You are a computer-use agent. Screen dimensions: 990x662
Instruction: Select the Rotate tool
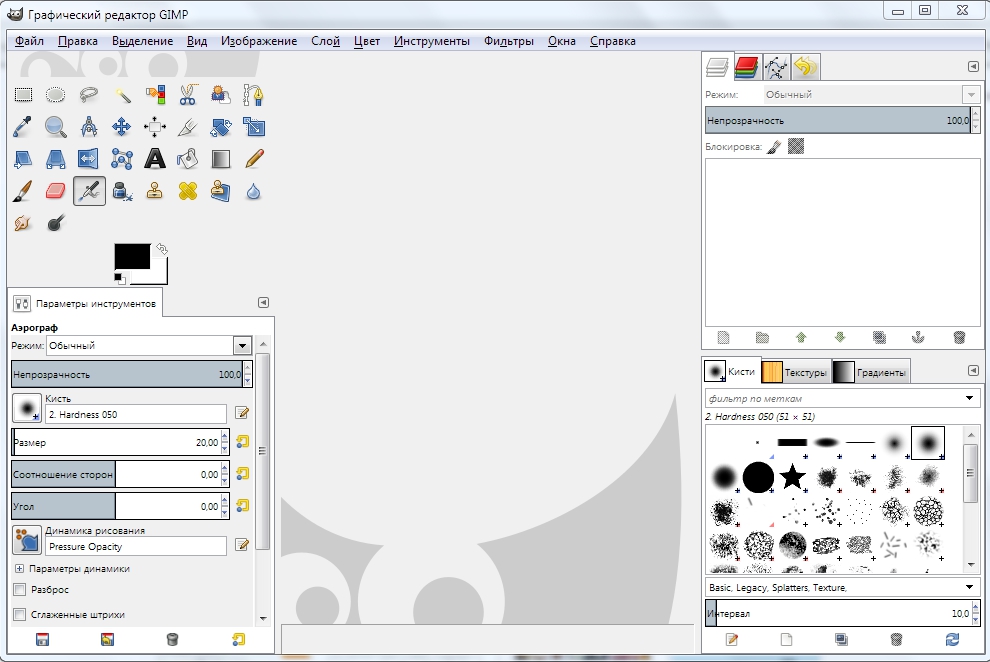220,127
